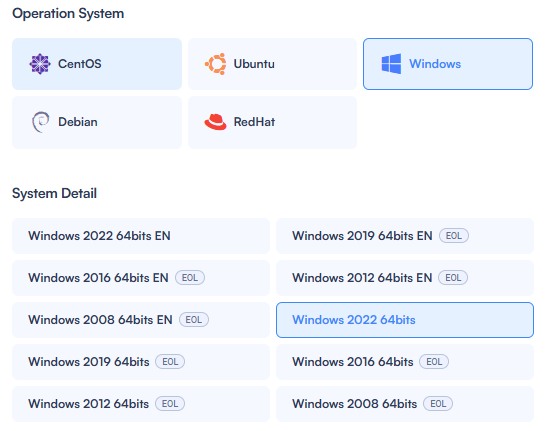Click the Operation System heading
This screenshot has height=431, width=546.
tap(68, 14)
